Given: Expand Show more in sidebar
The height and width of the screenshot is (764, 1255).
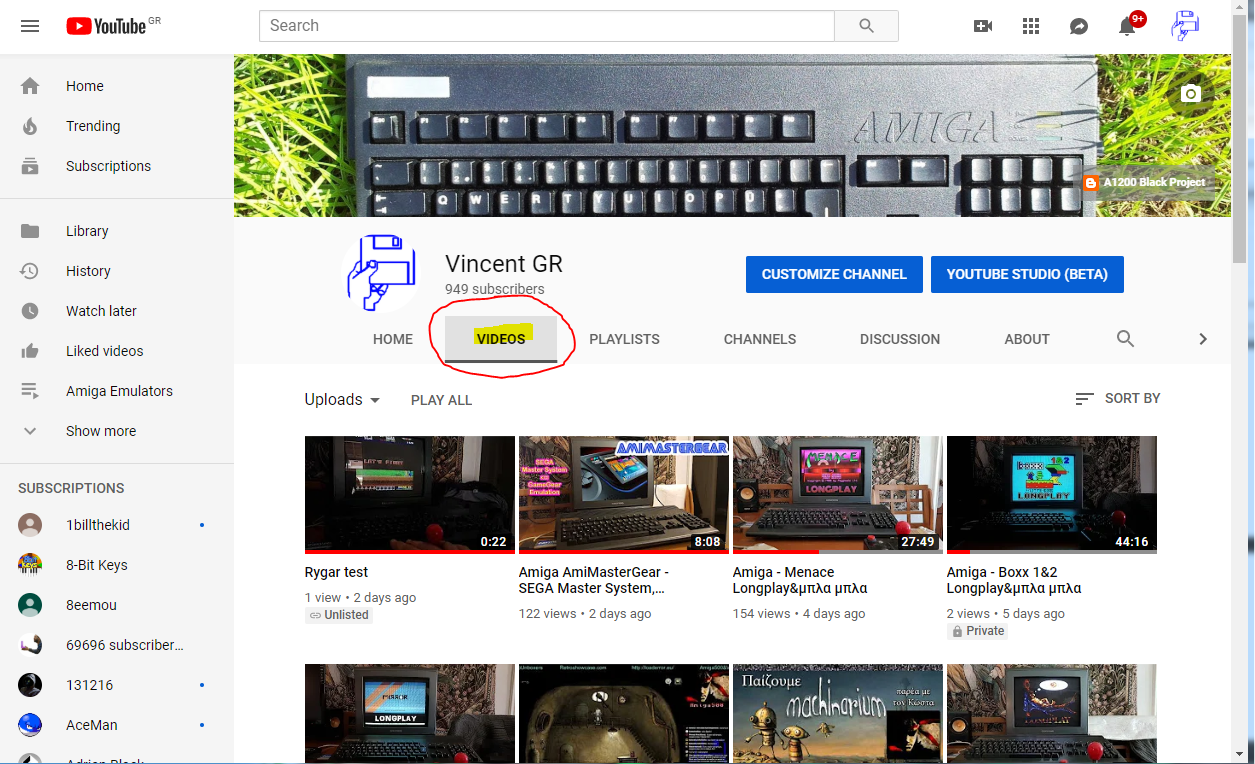Looking at the screenshot, I should pyautogui.click(x=100, y=431).
